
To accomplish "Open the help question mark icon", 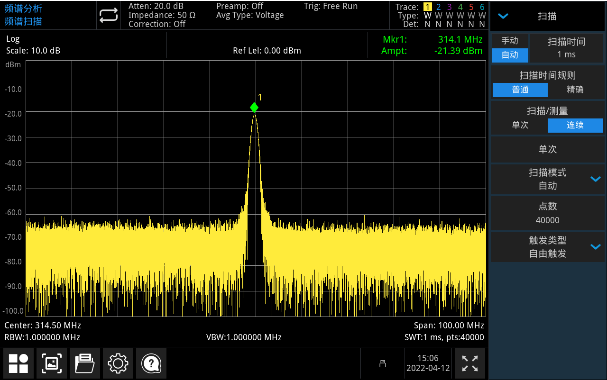I will point(151,363).
